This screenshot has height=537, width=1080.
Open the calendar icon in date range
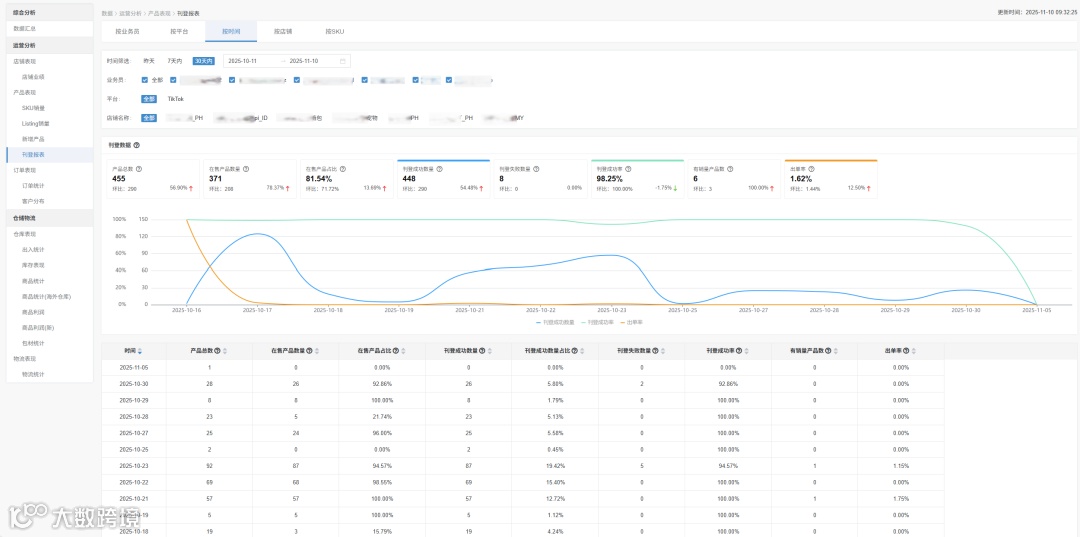342,61
